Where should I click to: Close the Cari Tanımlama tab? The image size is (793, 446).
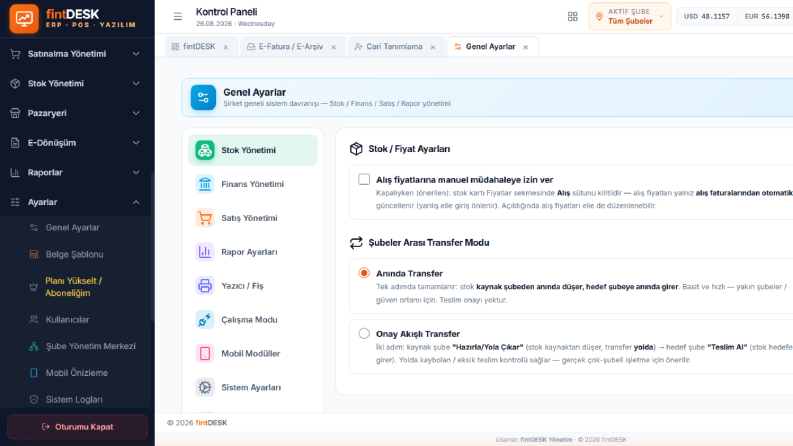pyautogui.click(x=433, y=47)
